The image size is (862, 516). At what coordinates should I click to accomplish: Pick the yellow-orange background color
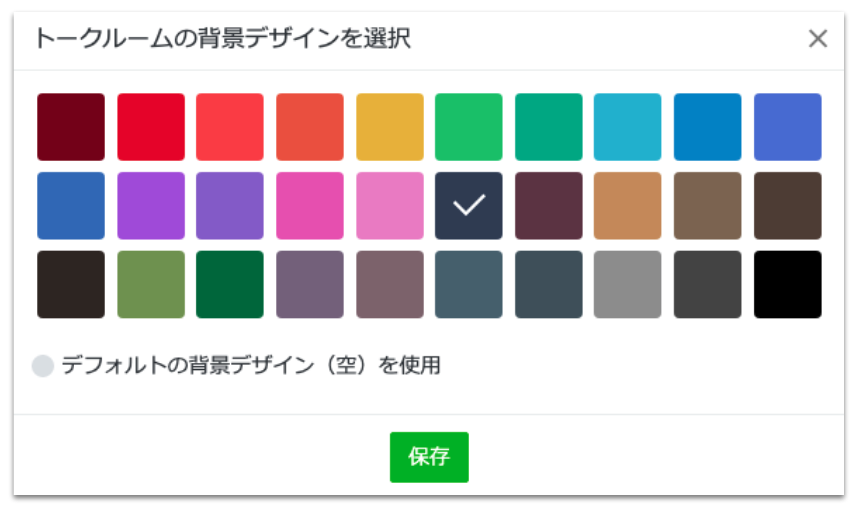pos(390,127)
